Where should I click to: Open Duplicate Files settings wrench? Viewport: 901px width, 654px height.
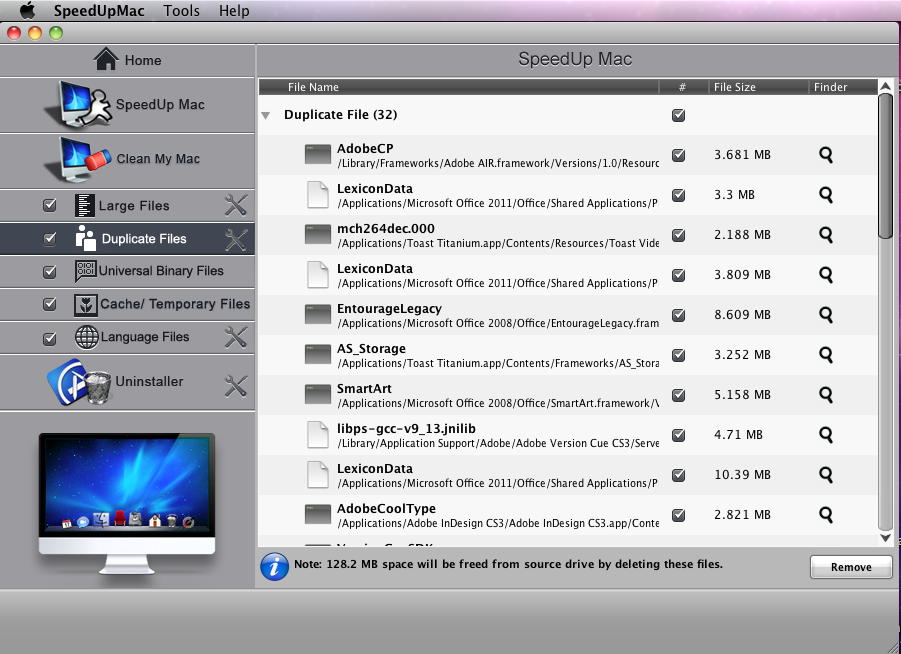(x=236, y=239)
